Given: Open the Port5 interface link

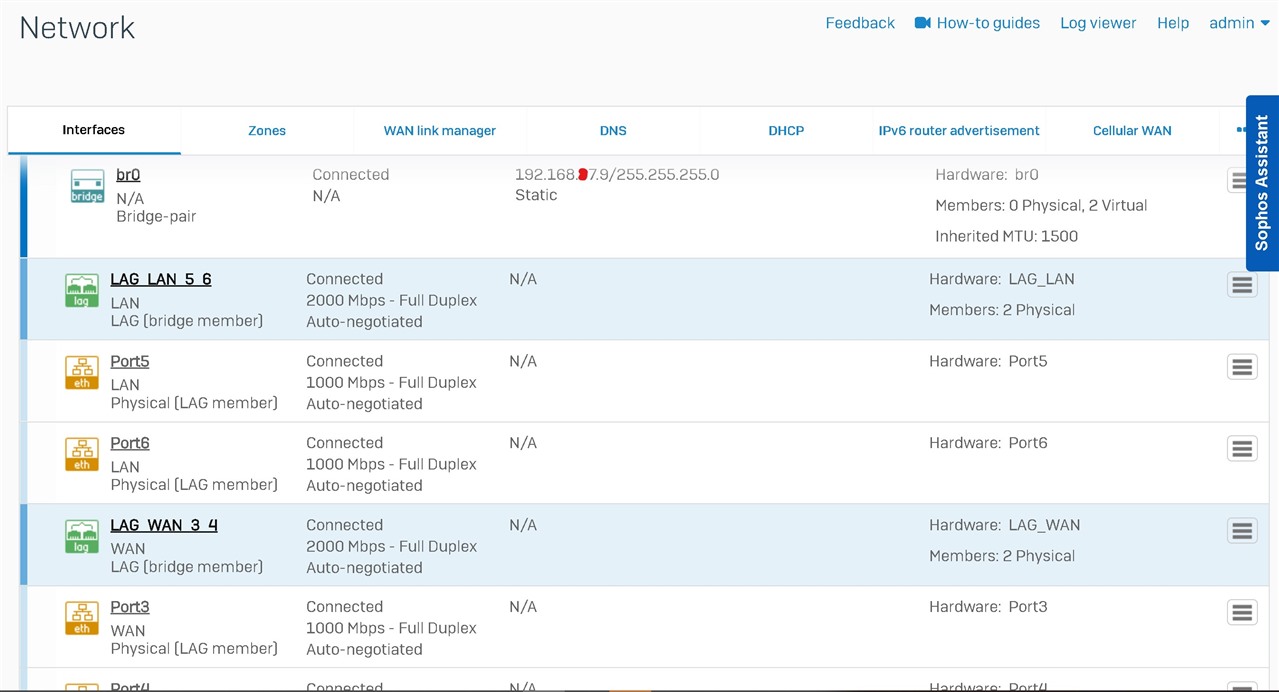Looking at the screenshot, I should pos(130,362).
